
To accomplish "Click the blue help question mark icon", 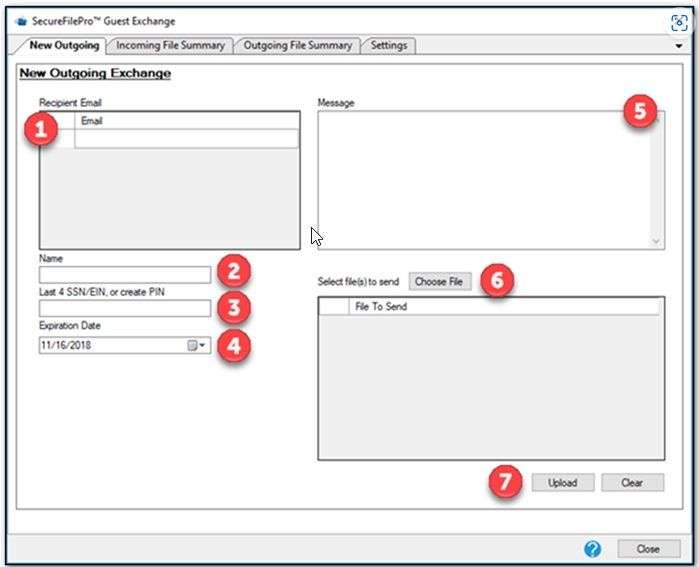I will tap(592, 549).
